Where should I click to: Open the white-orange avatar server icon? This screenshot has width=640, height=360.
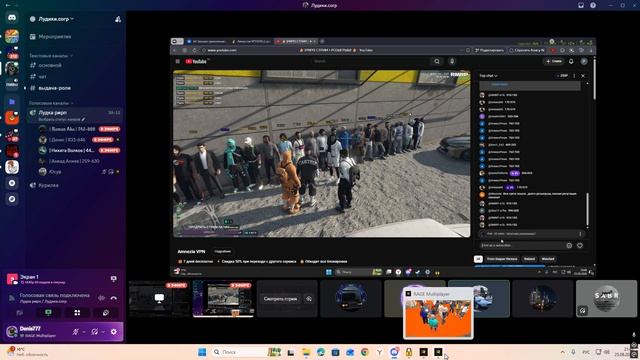12,167
